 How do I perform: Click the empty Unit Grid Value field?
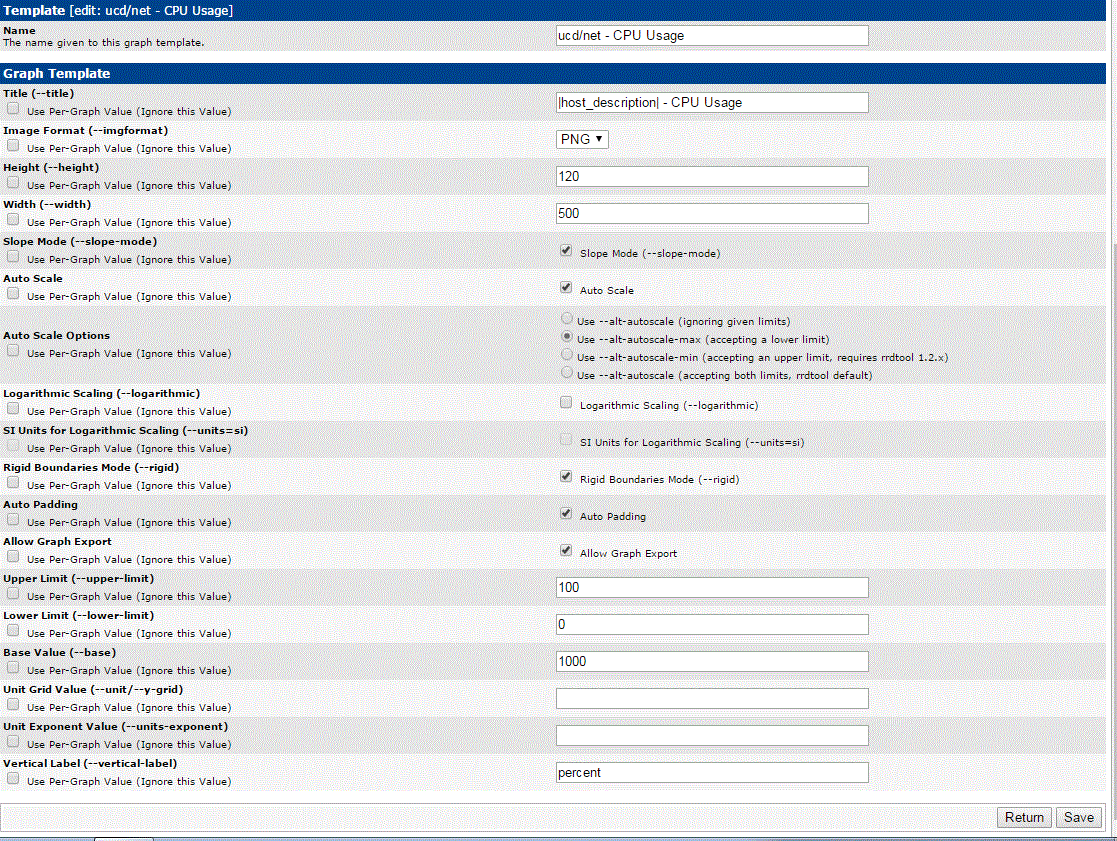tap(712, 699)
